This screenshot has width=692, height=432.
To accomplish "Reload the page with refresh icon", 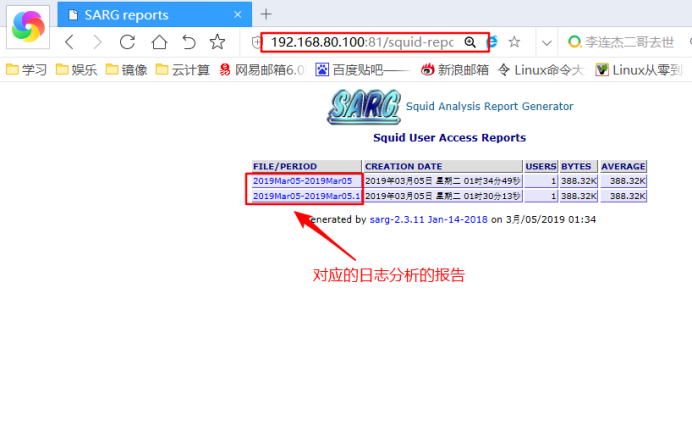I will pyautogui.click(x=128, y=42).
